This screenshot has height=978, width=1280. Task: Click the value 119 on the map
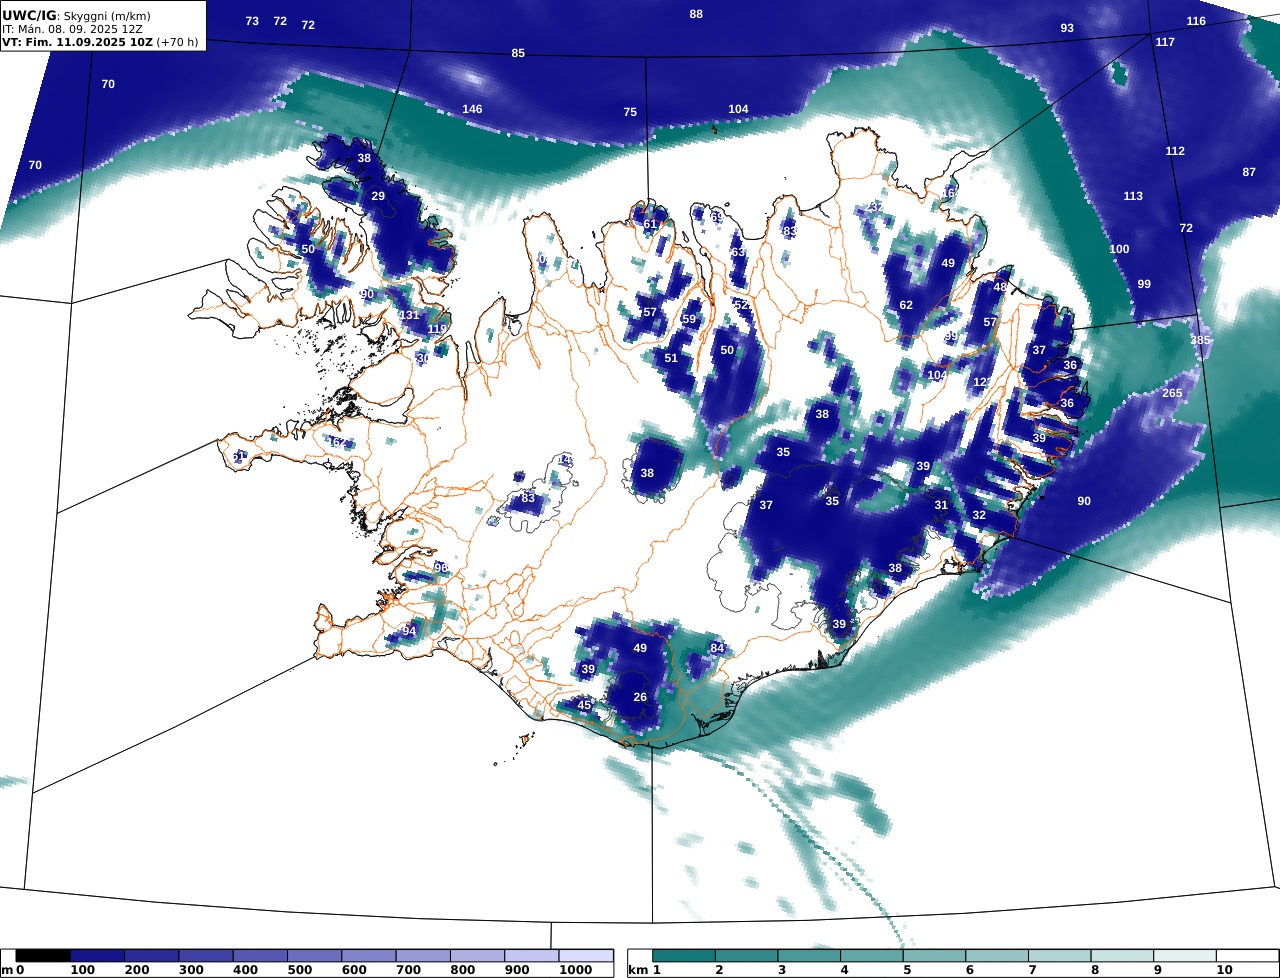point(437,329)
